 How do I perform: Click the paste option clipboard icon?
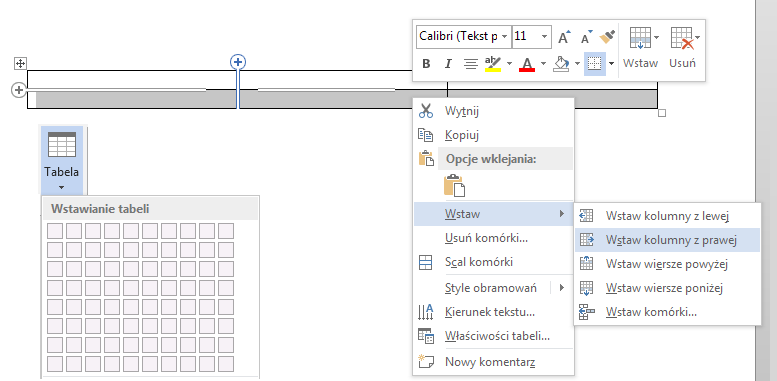pos(454,186)
